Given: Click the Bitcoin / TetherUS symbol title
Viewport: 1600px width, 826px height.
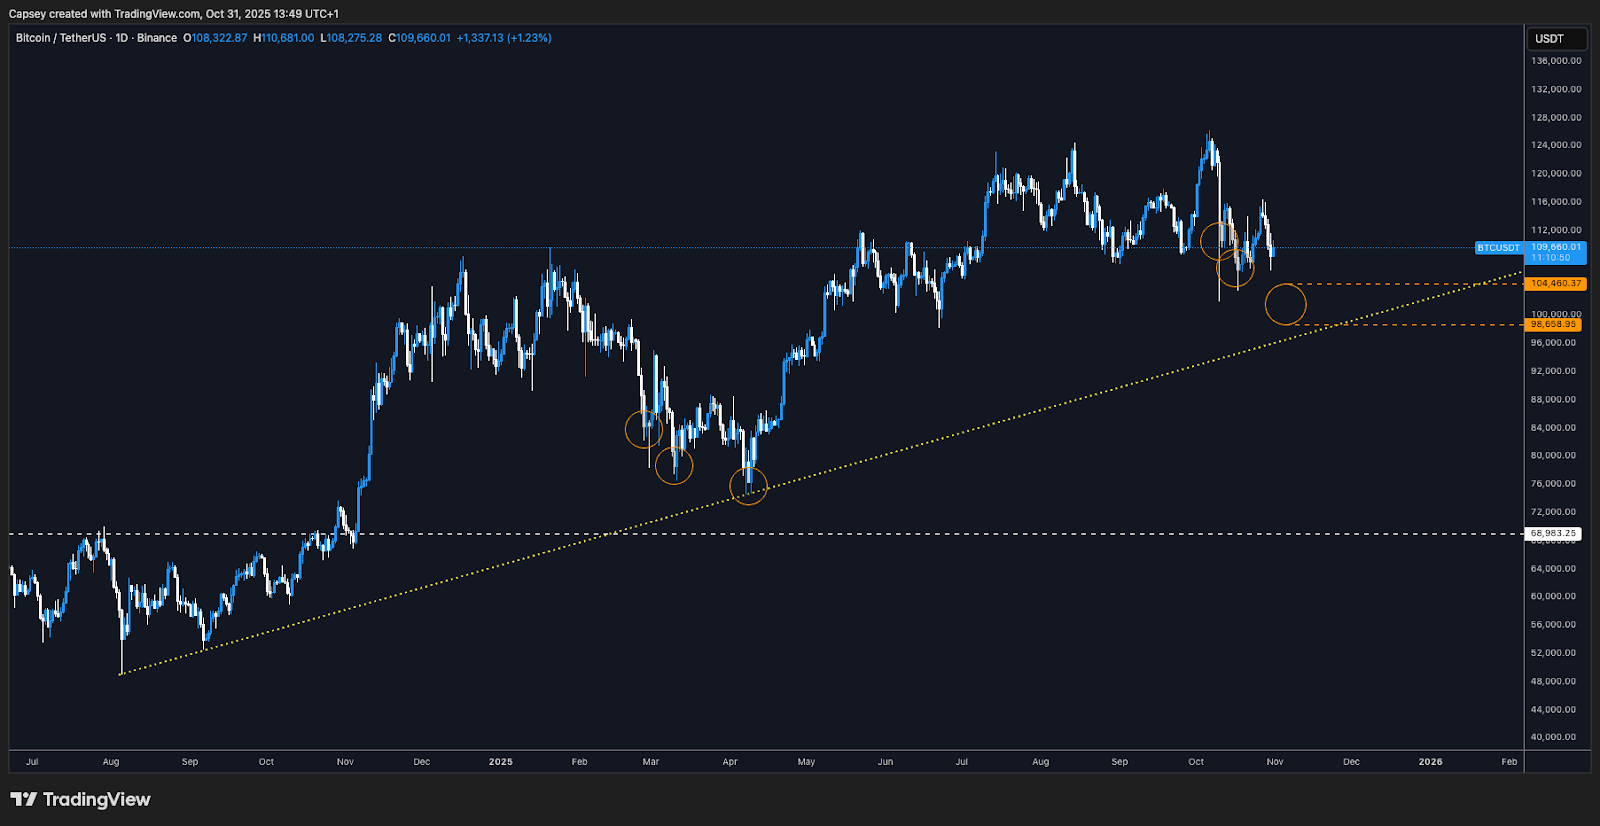Looking at the screenshot, I should [96, 38].
